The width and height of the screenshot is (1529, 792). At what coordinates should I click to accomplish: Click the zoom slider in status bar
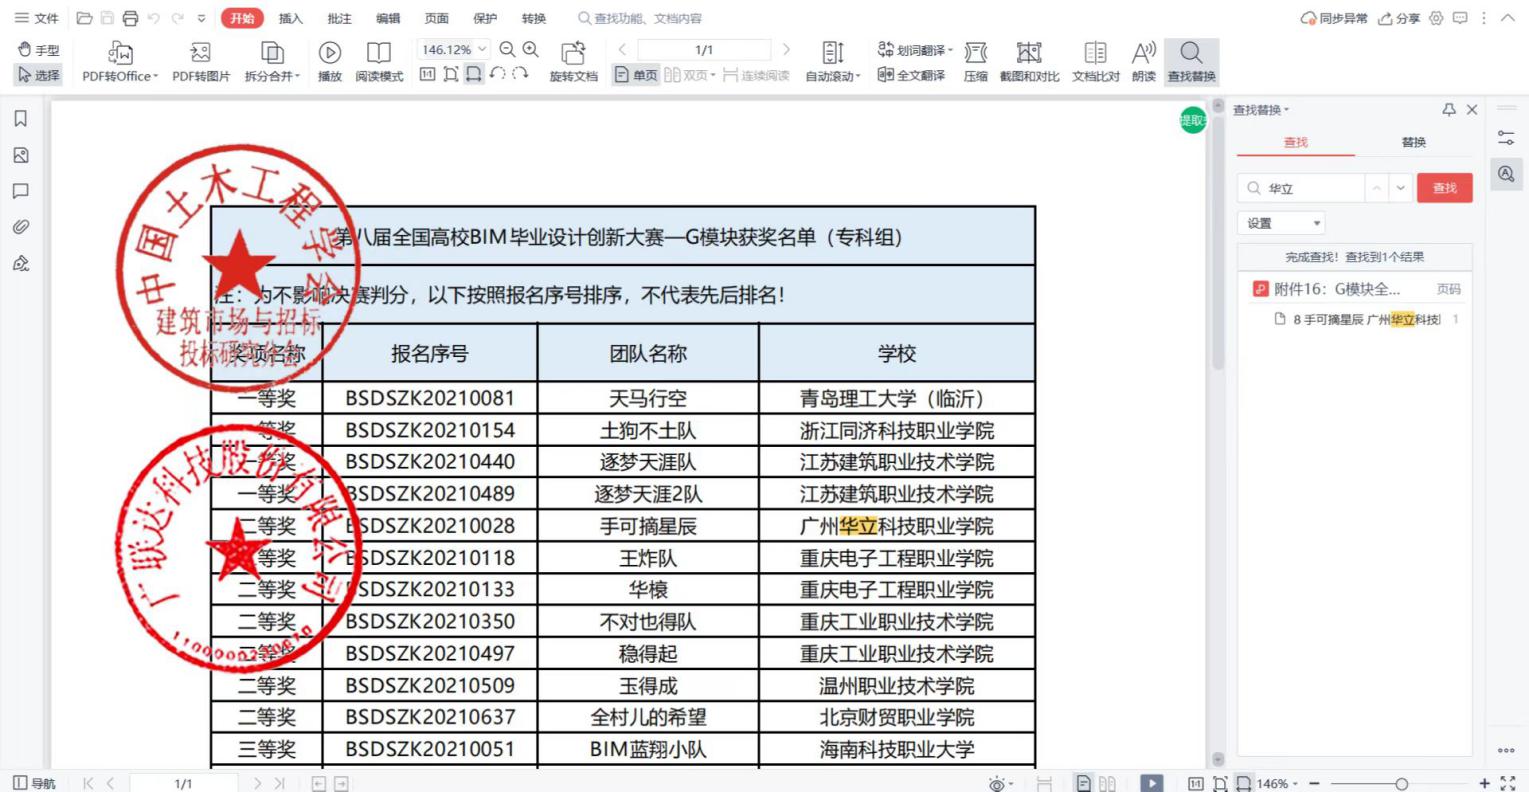click(x=1401, y=784)
